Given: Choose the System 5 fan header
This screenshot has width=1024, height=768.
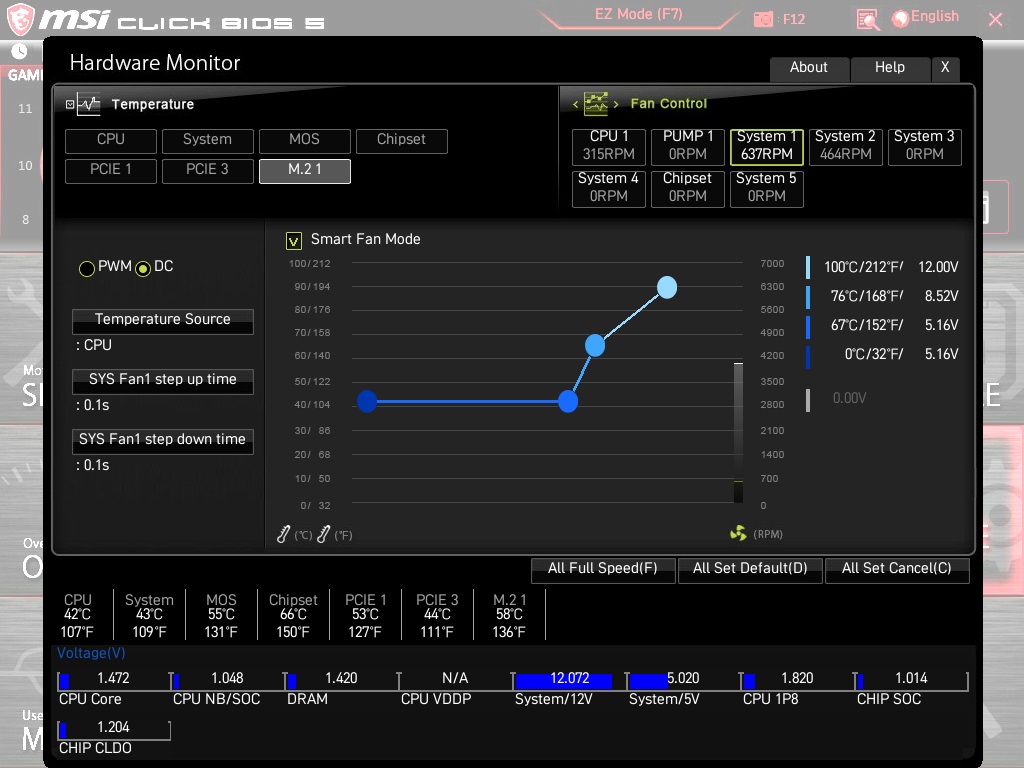Looking at the screenshot, I should point(767,188).
